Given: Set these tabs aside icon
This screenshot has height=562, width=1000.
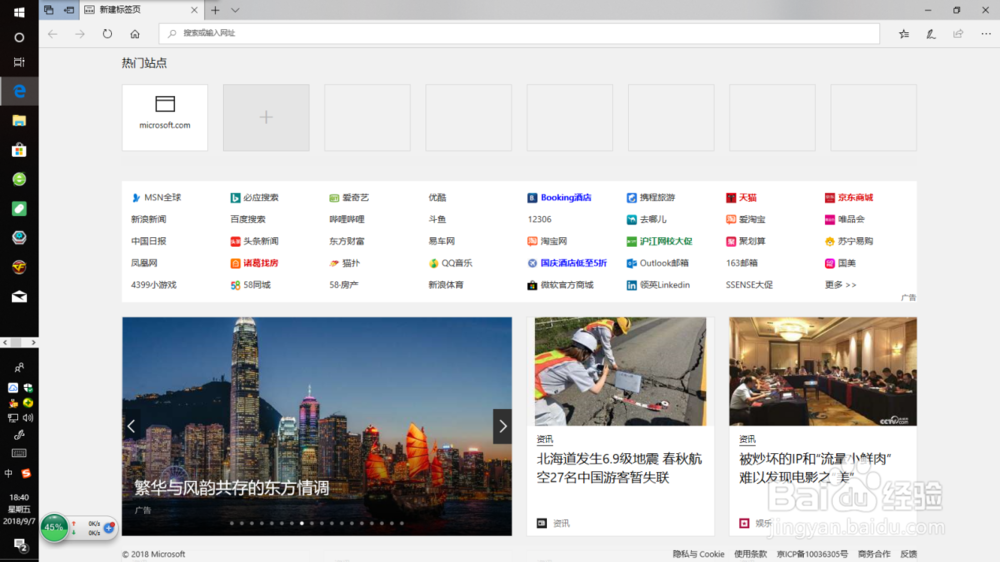Looking at the screenshot, I should 69,10.
